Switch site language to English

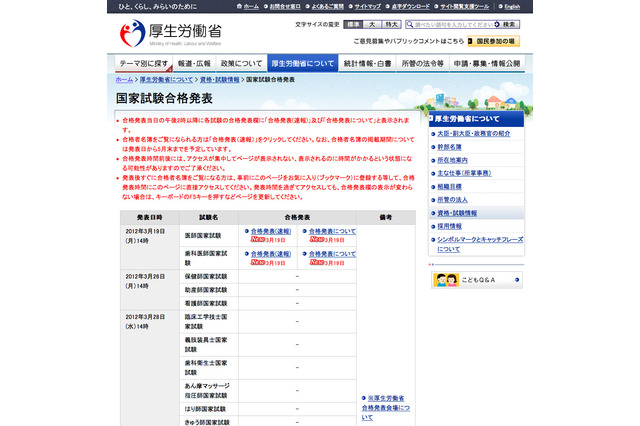[512, 7]
